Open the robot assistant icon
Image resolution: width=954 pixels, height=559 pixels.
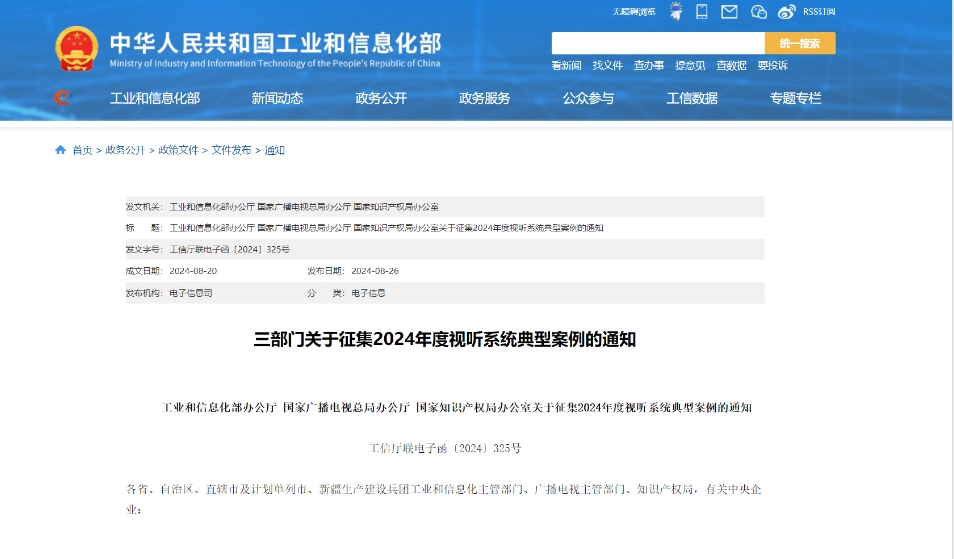coord(675,12)
